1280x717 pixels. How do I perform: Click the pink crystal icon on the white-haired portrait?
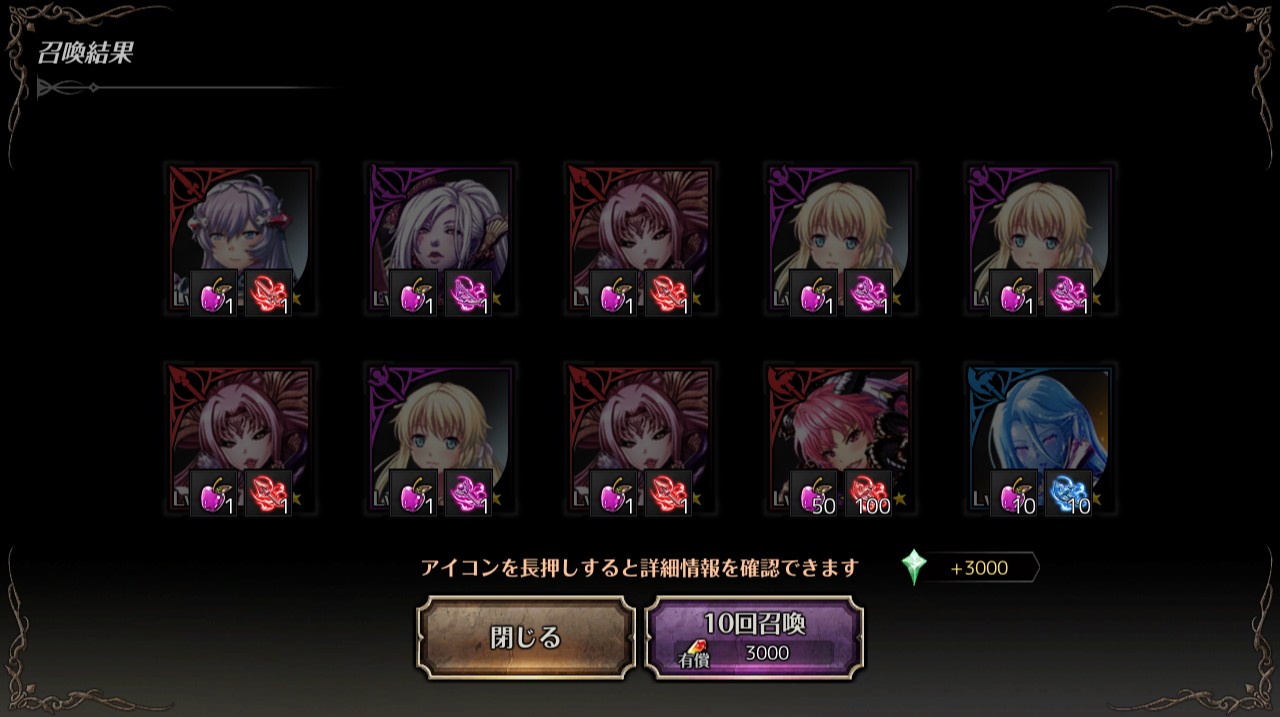pyautogui.click(x=469, y=294)
